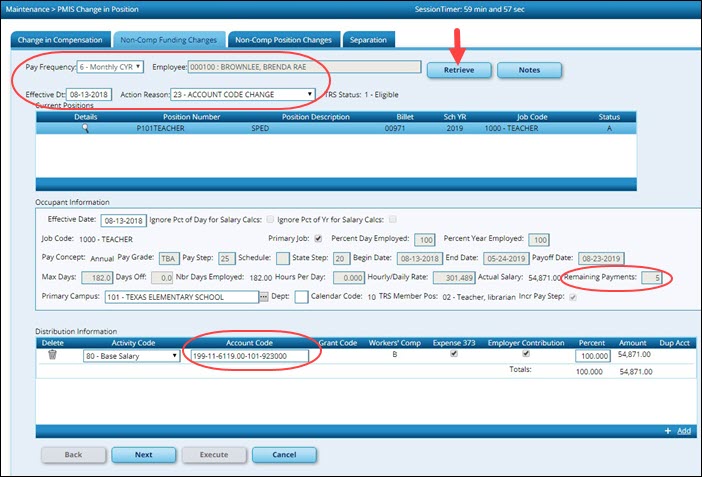Select the Non-Comp Funding Changes tab
This screenshot has height=477, width=702.
point(168,39)
